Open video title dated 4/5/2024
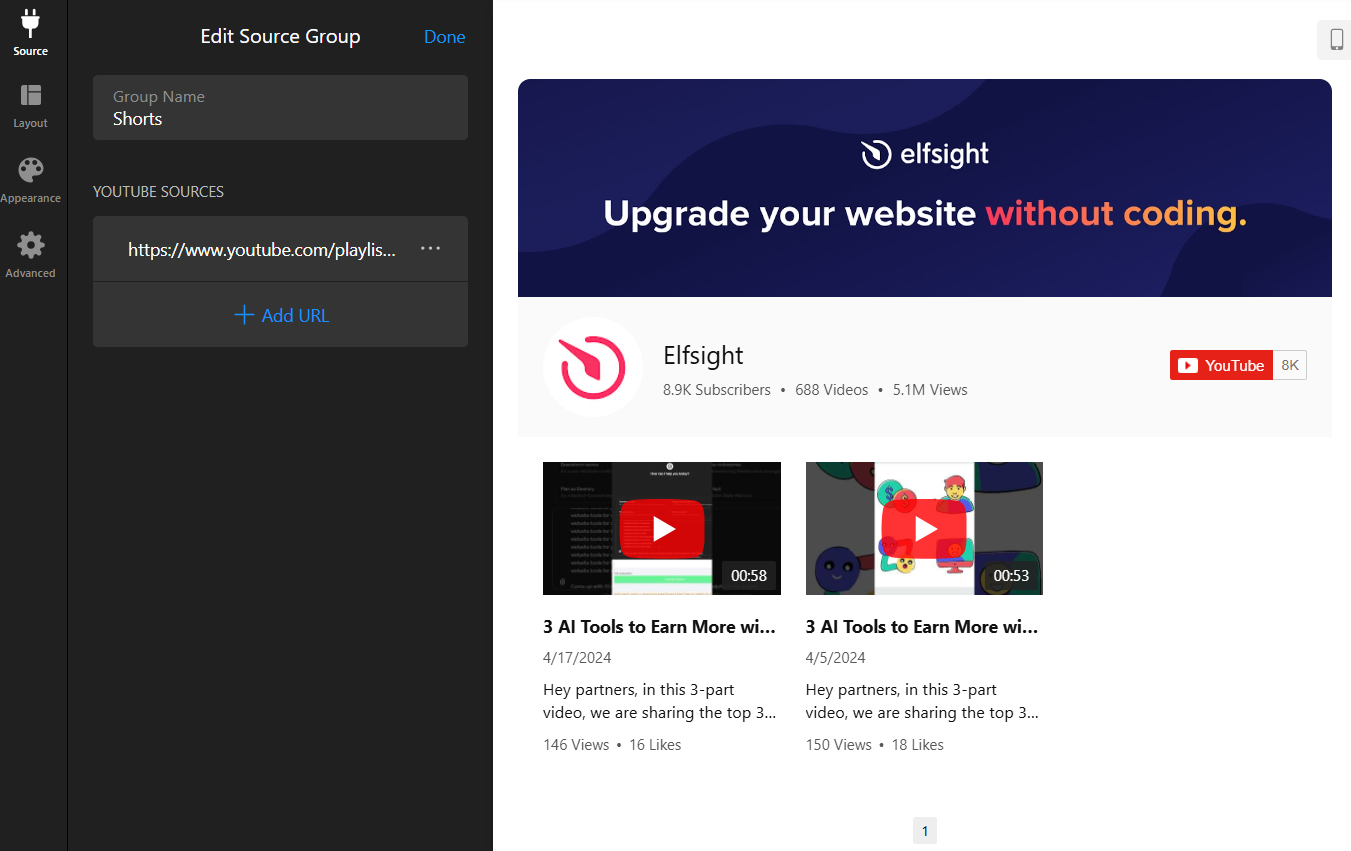This screenshot has width=1351, height=851. 923,627
